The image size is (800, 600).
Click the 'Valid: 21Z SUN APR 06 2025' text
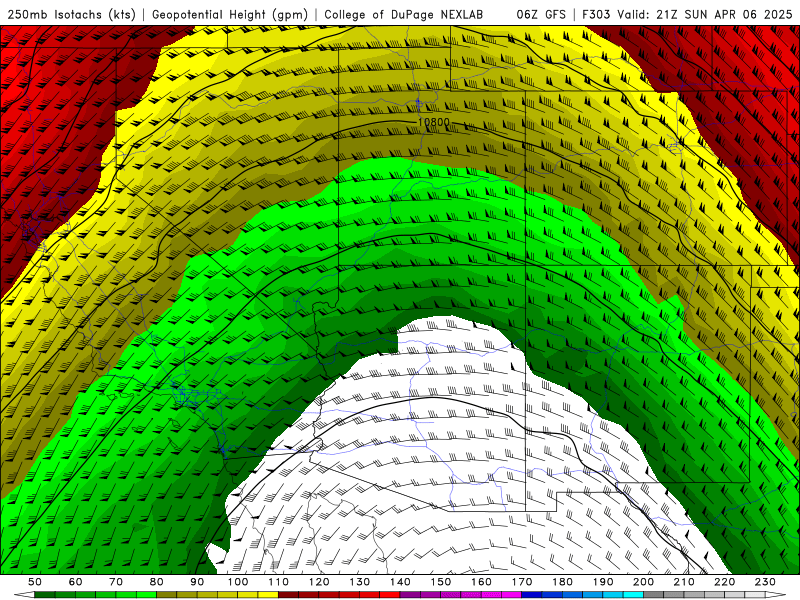tap(705, 14)
